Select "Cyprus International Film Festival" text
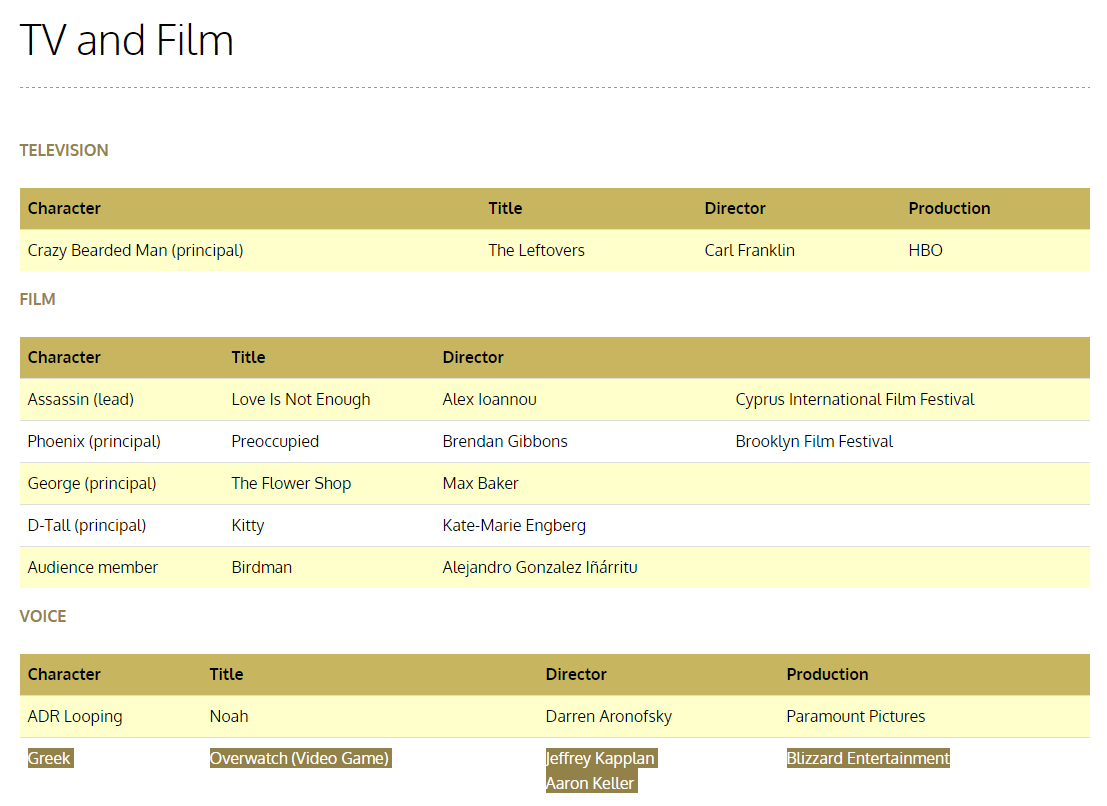The width and height of the screenshot is (1107, 806). point(855,399)
